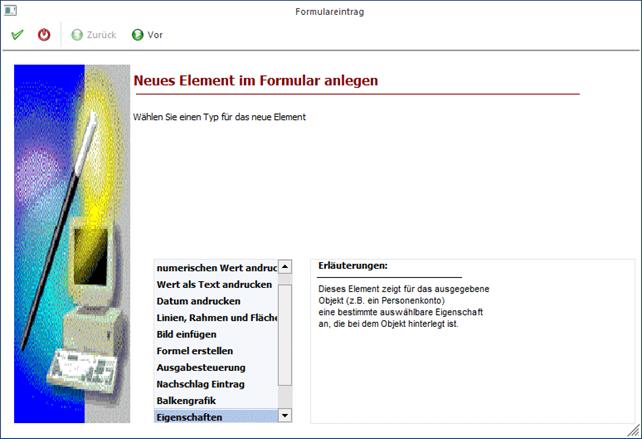Choose 'Datum andrucken' element type
This screenshot has height=439, width=642.
198,301
